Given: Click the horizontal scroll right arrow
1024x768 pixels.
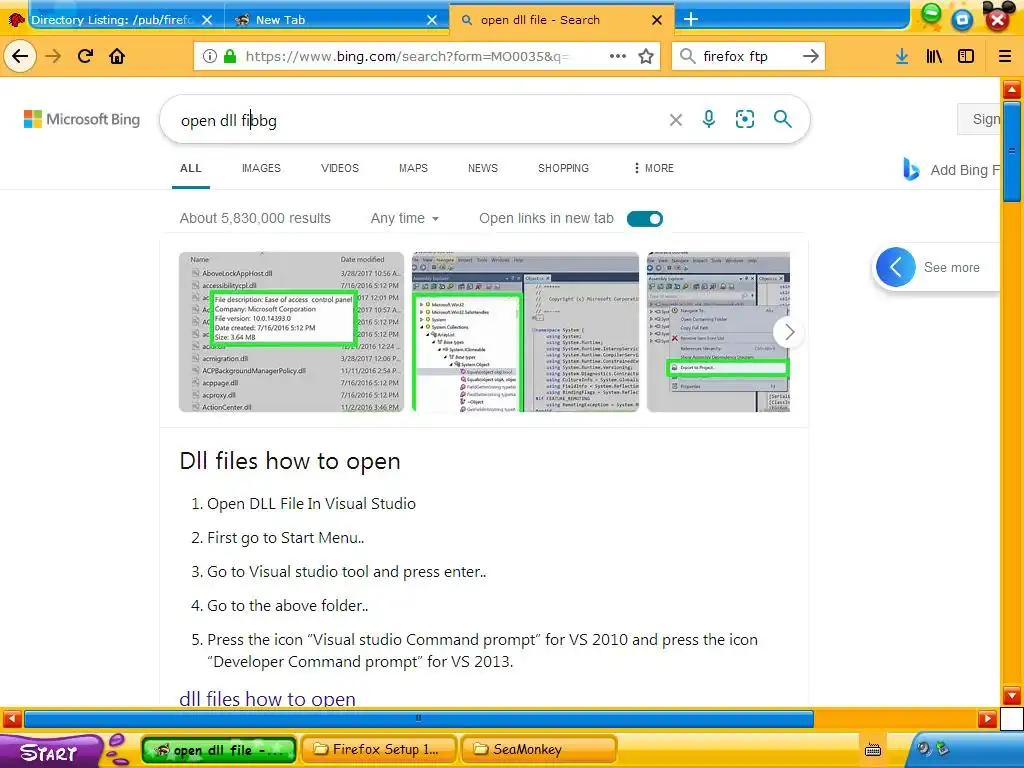Looking at the screenshot, I should pos(987,719).
